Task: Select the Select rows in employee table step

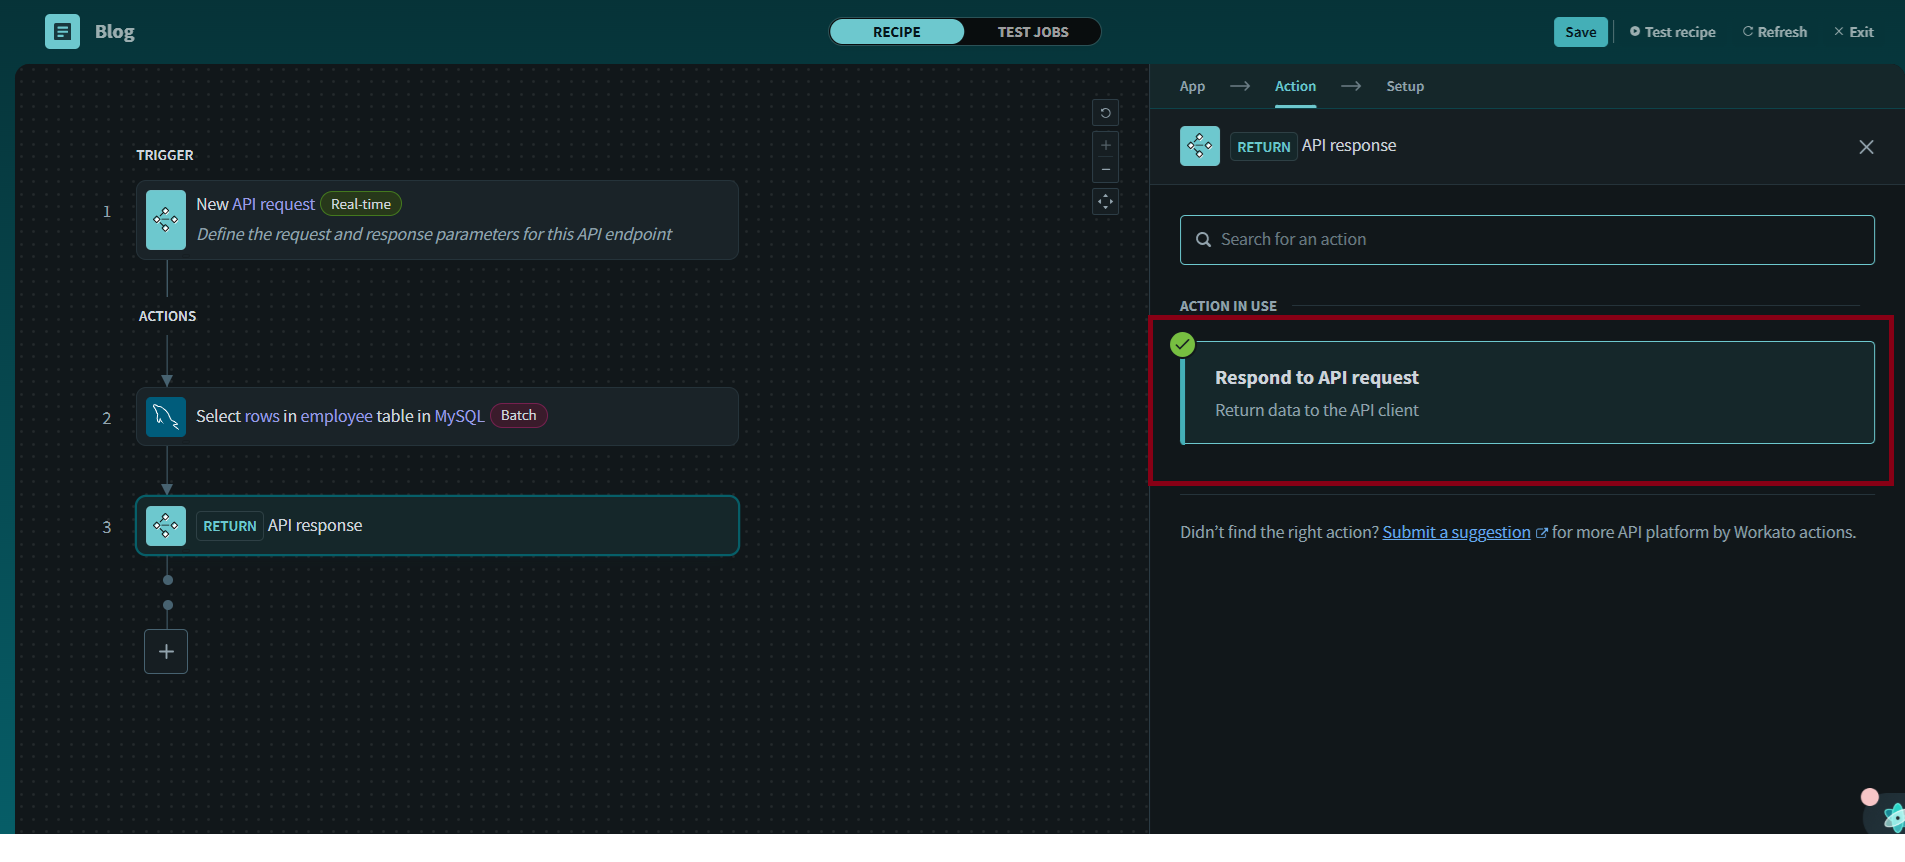Action: [x=437, y=417]
